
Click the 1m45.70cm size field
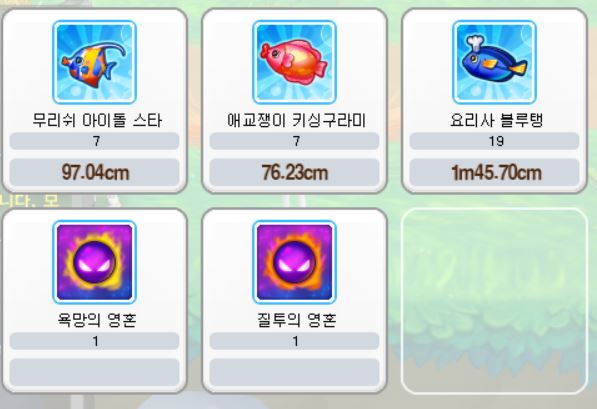pyautogui.click(x=494, y=173)
